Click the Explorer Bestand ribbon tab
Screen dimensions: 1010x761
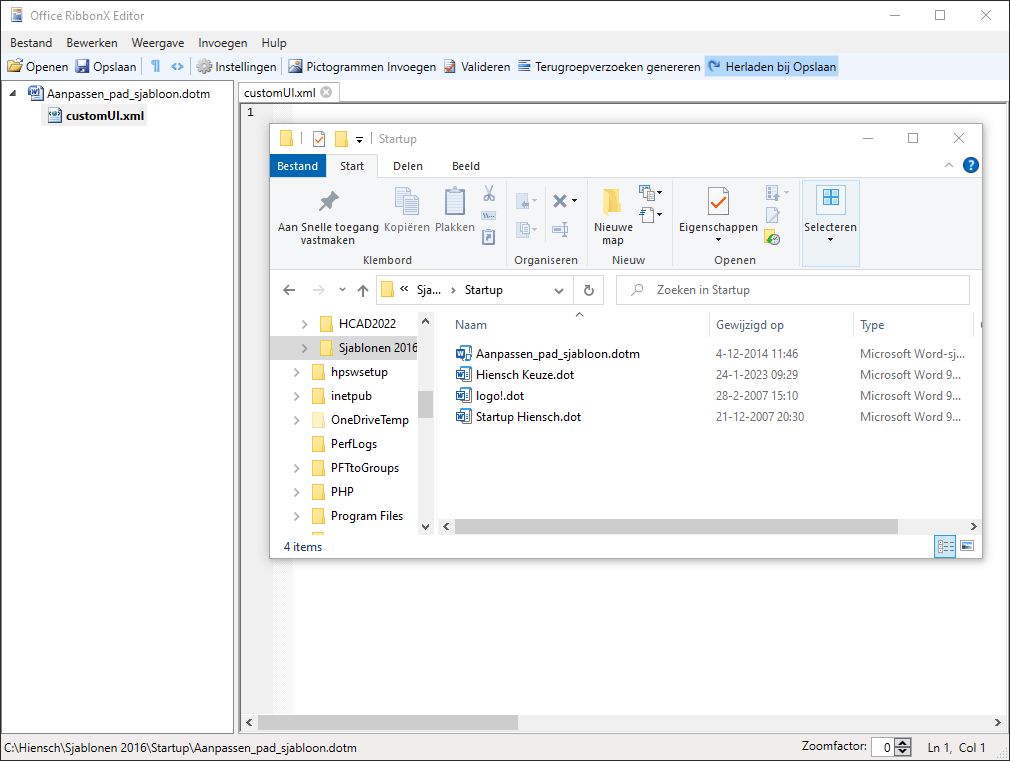point(298,166)
